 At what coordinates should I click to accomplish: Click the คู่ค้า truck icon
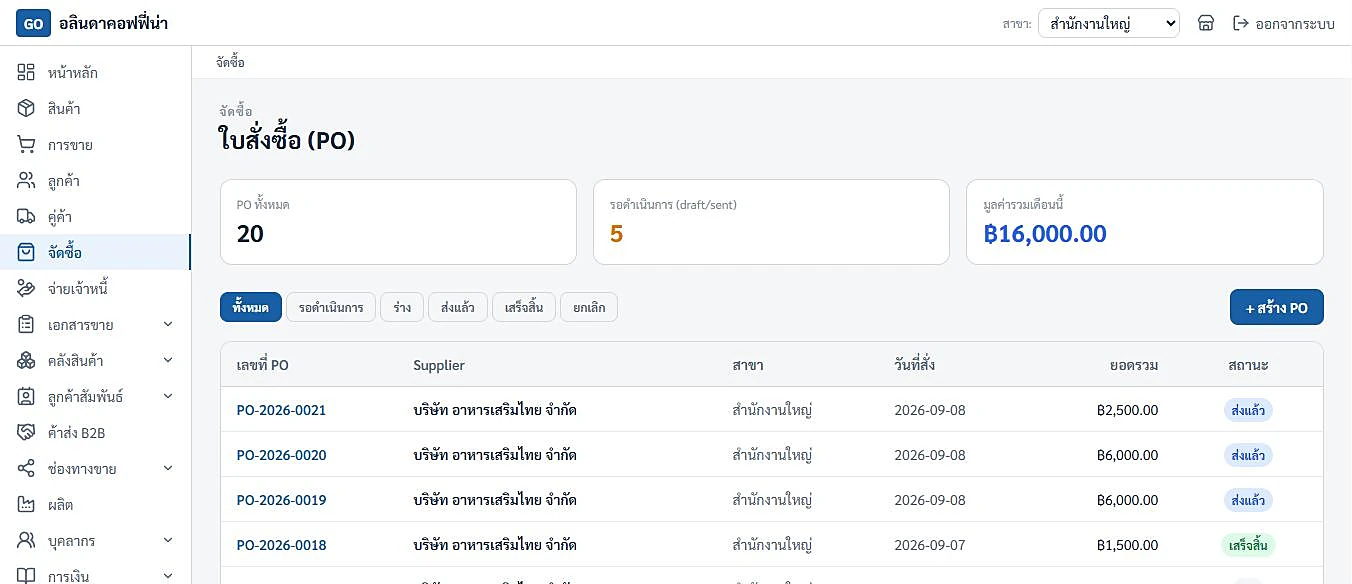pos(27,217)
